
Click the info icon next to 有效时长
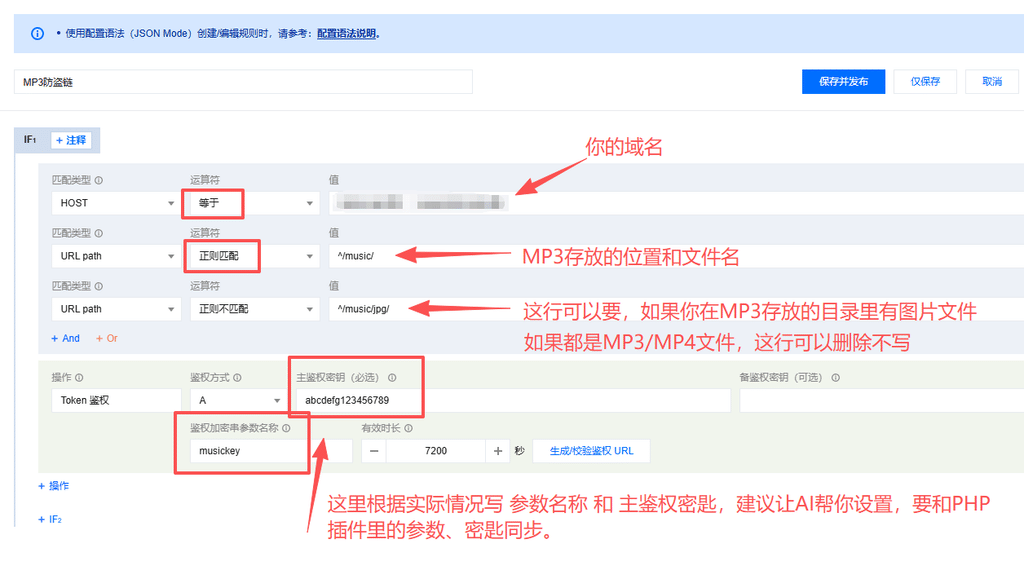click(408, 428)
